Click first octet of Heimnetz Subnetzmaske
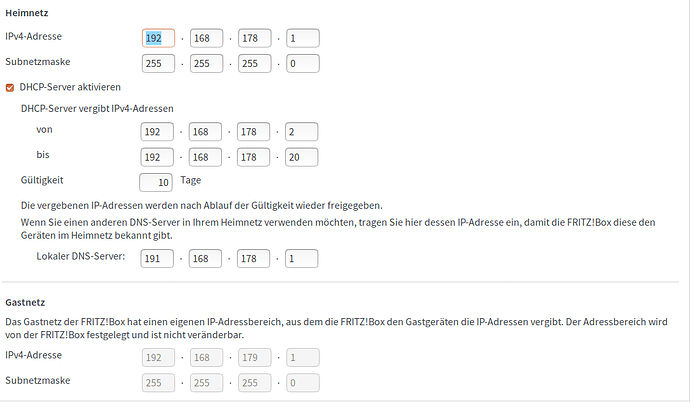The width and height of the screenshot is (690, 402). 158,64
